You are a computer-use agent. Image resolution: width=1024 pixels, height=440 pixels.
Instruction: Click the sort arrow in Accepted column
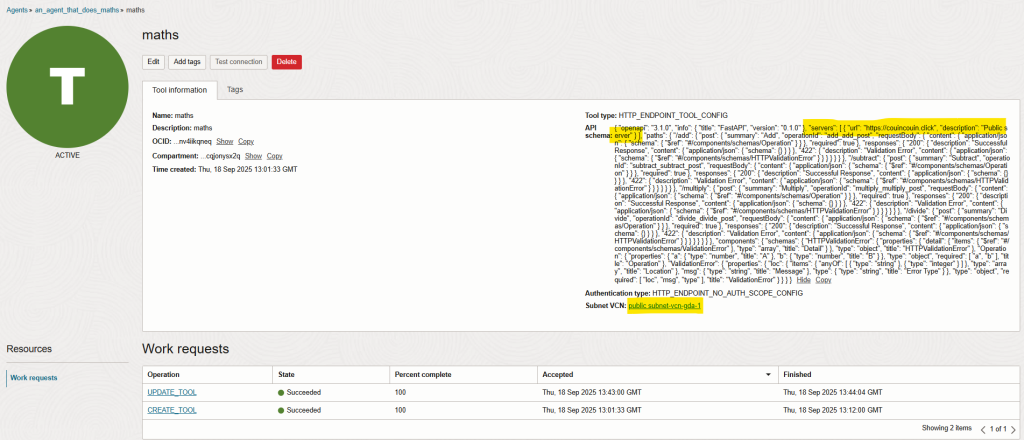point(768,373)
